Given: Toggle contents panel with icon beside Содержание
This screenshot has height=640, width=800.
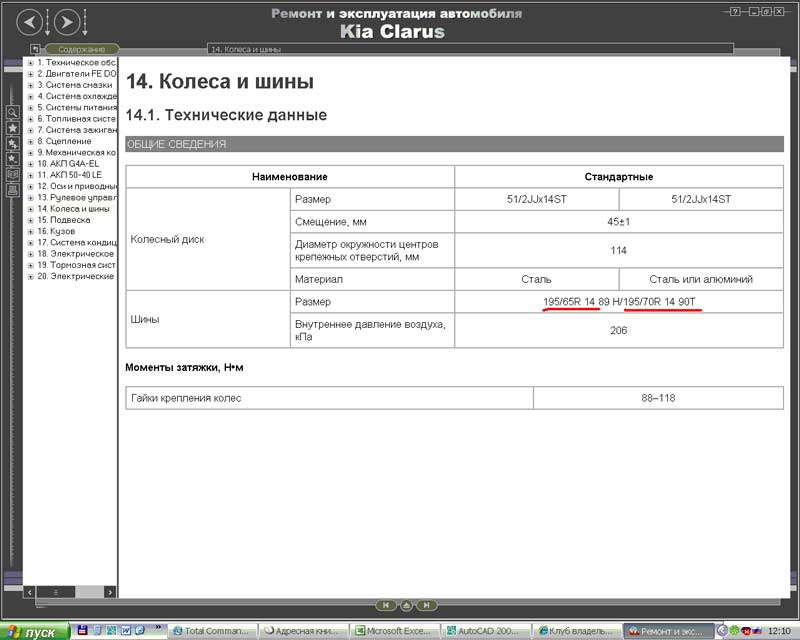Looking at the screenshot, I should (x=35, y=49).
